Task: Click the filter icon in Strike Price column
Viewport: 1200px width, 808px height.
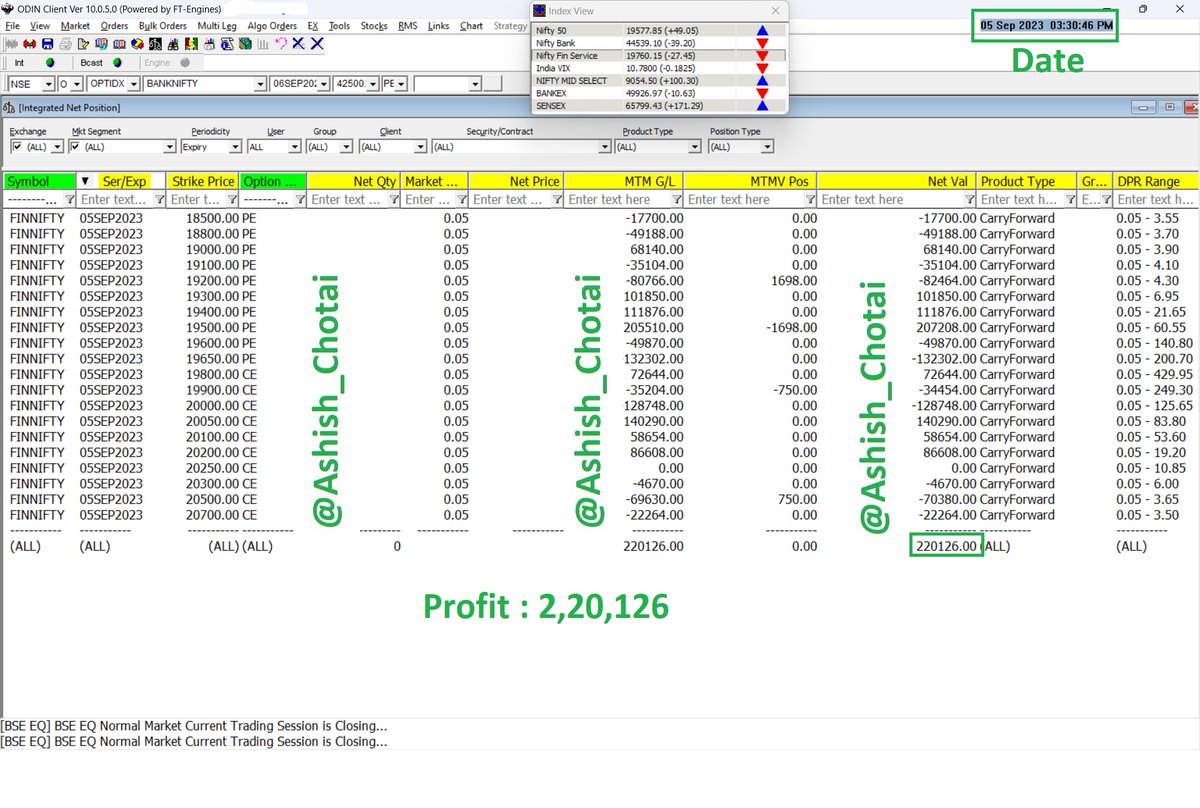Action: [x=231, y=199]
